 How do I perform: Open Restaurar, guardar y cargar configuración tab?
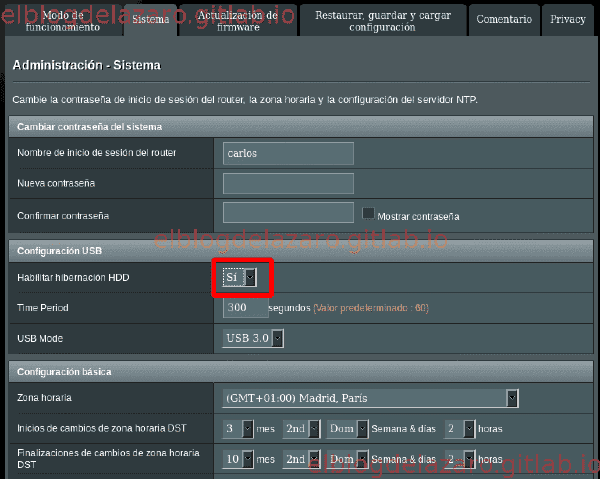coord(383,21)
